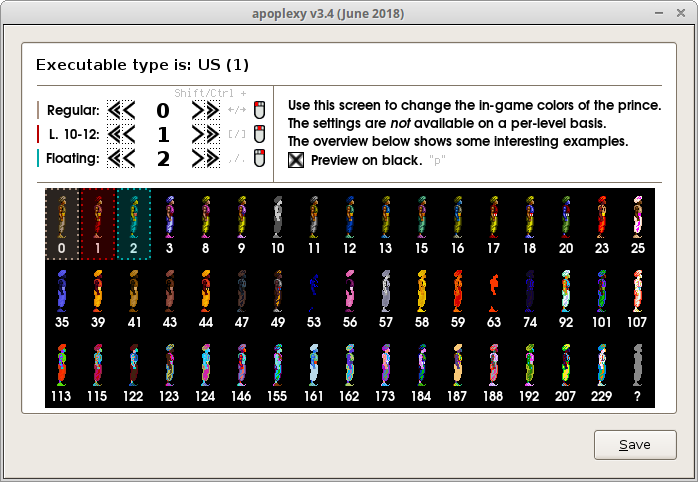
Task: Click the gray question mark preview
Action: click(x=638, y=372)
